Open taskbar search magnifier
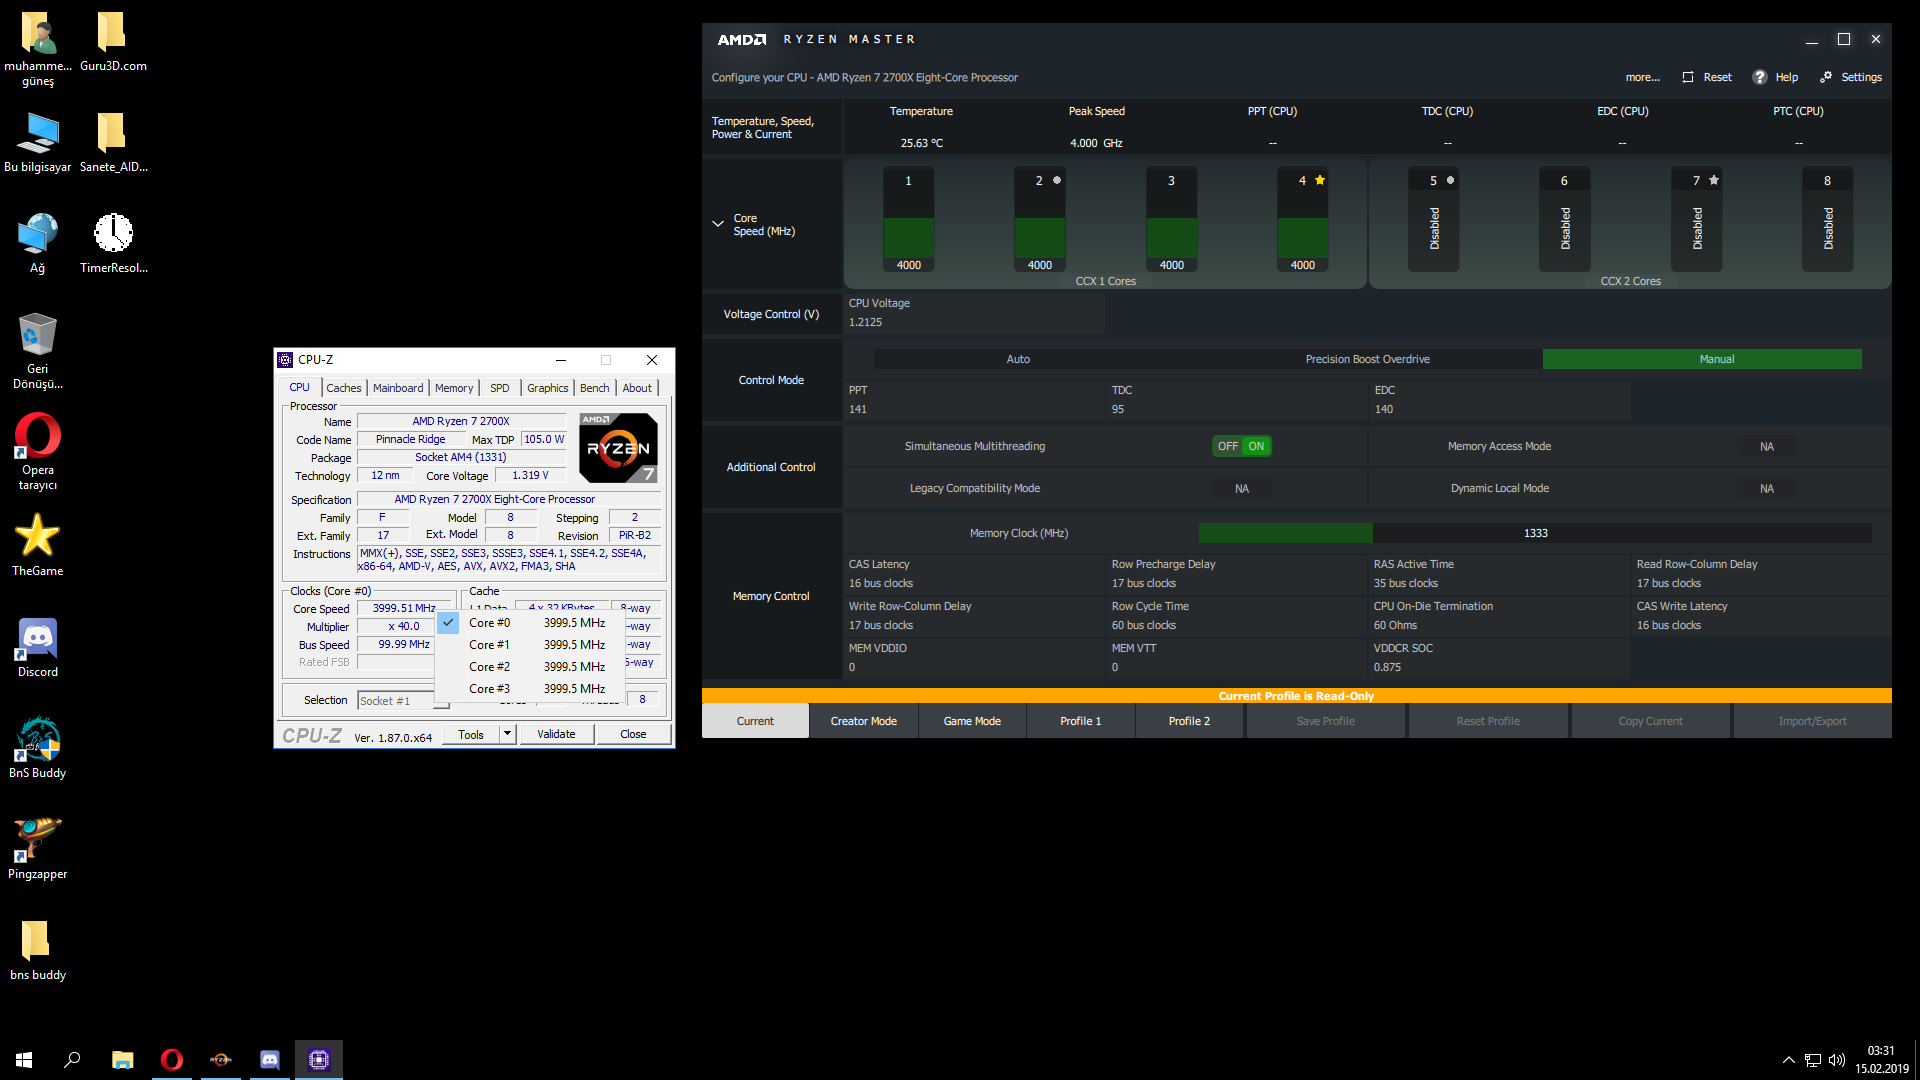 pos(72,1060)
